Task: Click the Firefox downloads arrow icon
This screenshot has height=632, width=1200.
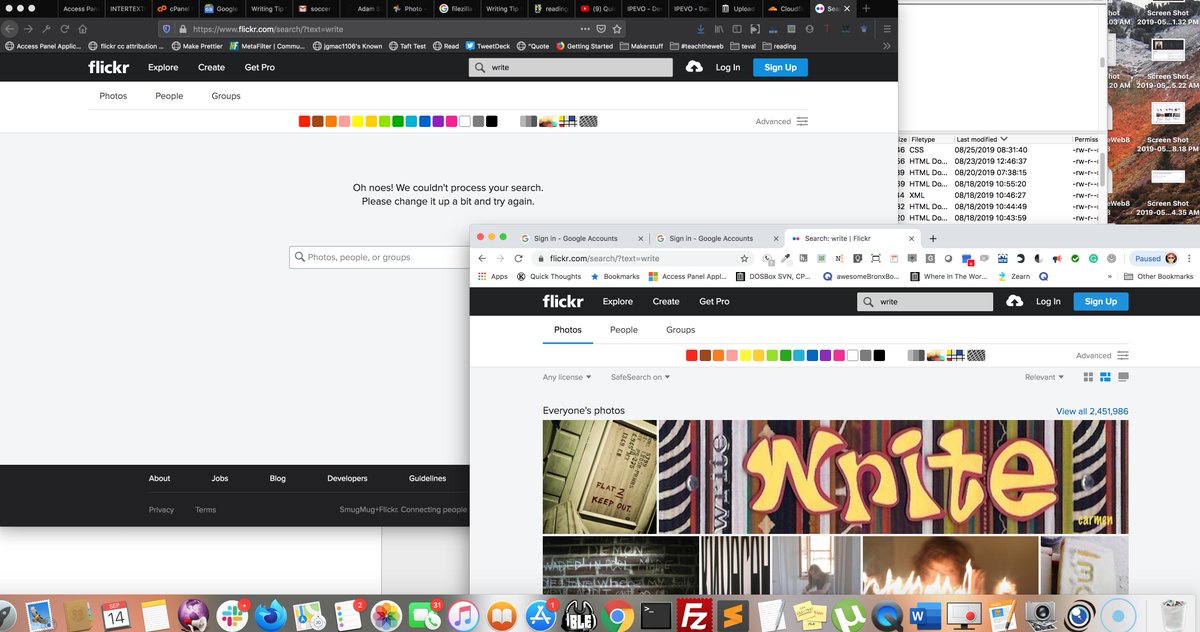Action: tap(701, 29)
